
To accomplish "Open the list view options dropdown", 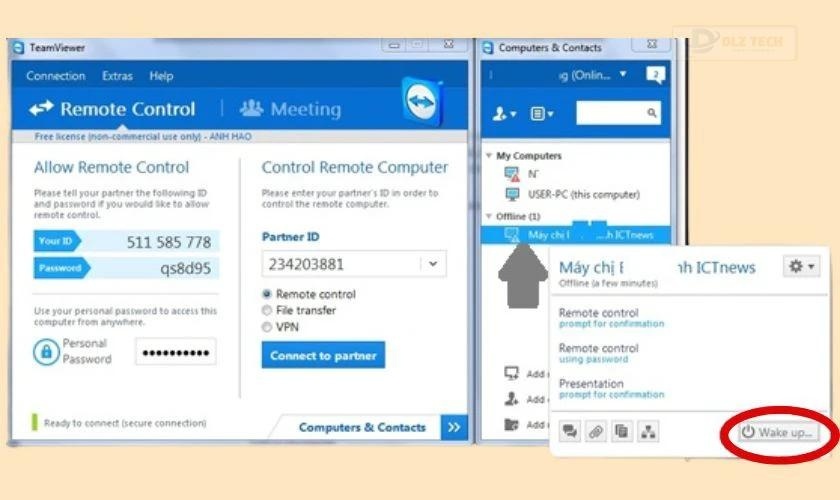I will 542,114.
